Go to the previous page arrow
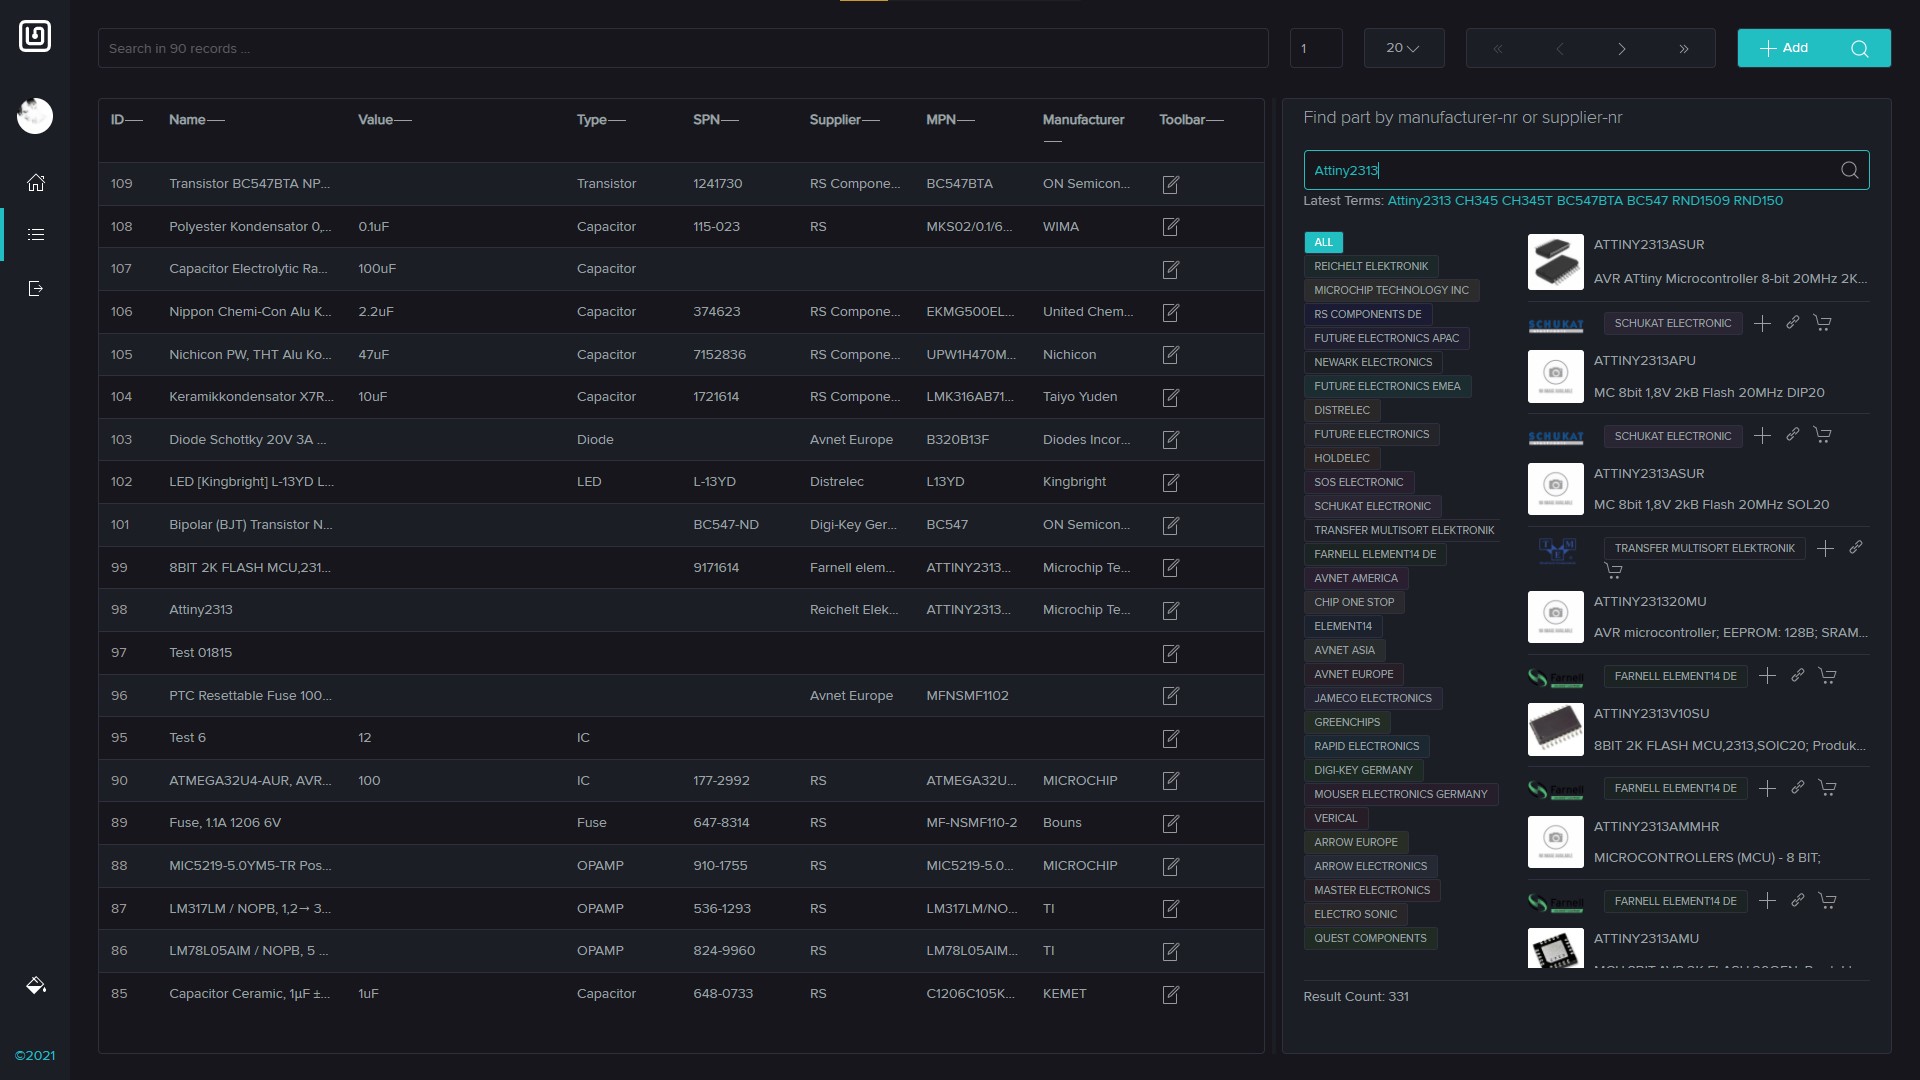1920x1080 pixels. click(x=1560, y=48)
